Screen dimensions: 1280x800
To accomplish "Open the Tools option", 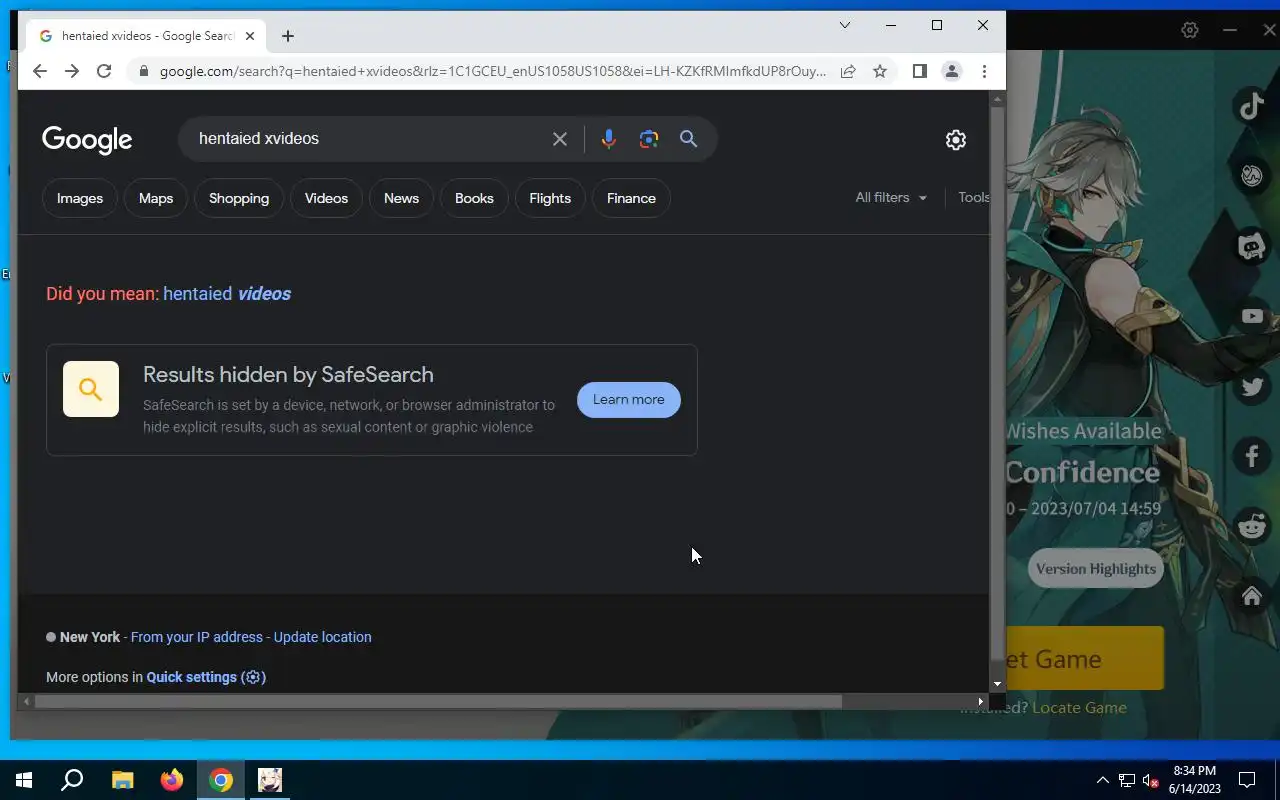I will pos(974,198).
